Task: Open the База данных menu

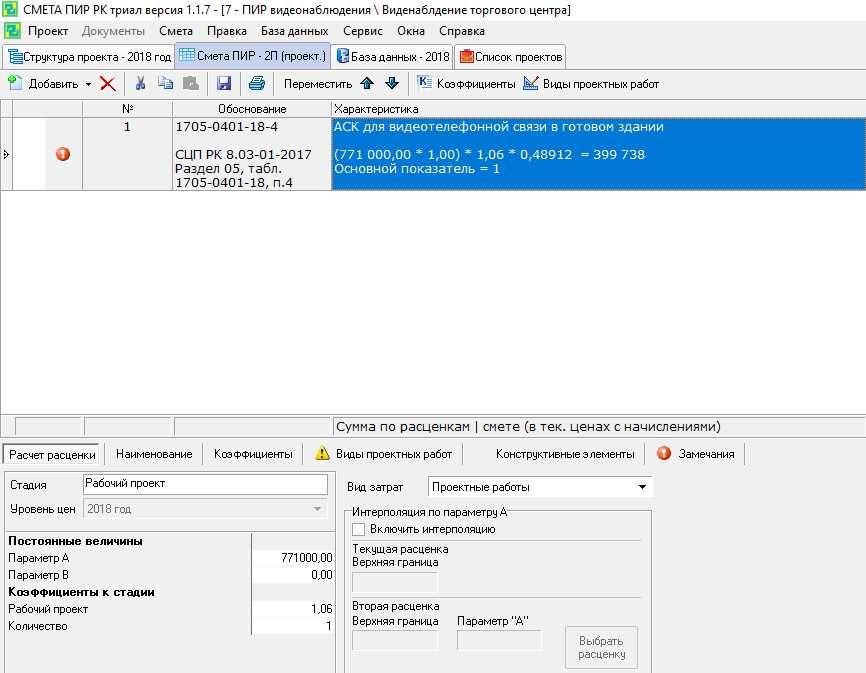Action: click(x=294, y=31)
